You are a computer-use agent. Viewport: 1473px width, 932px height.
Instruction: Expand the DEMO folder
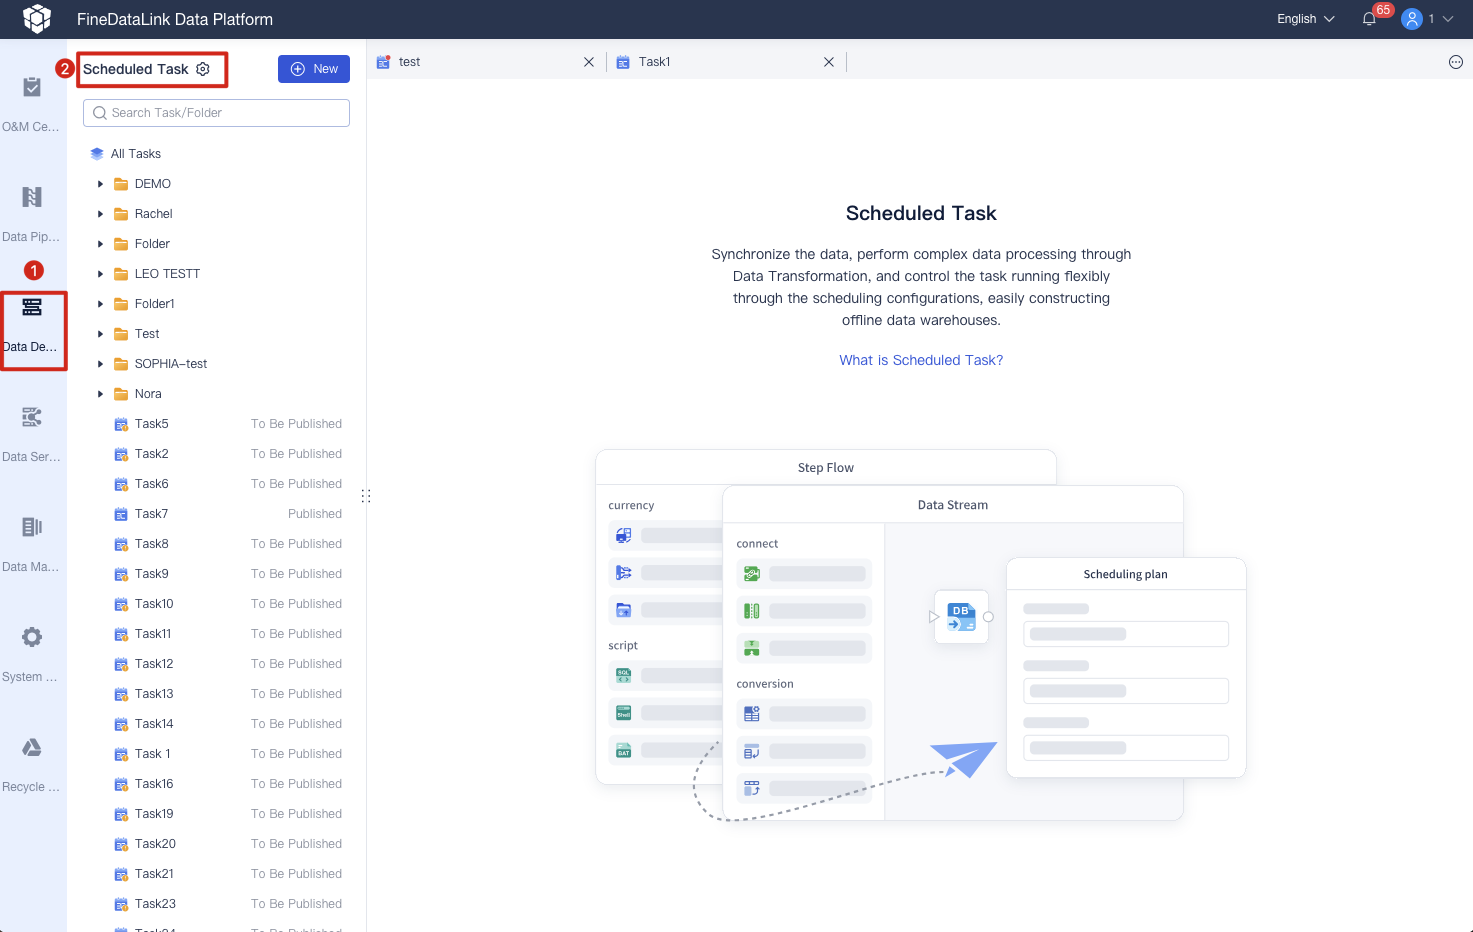(x=100, y=184)
